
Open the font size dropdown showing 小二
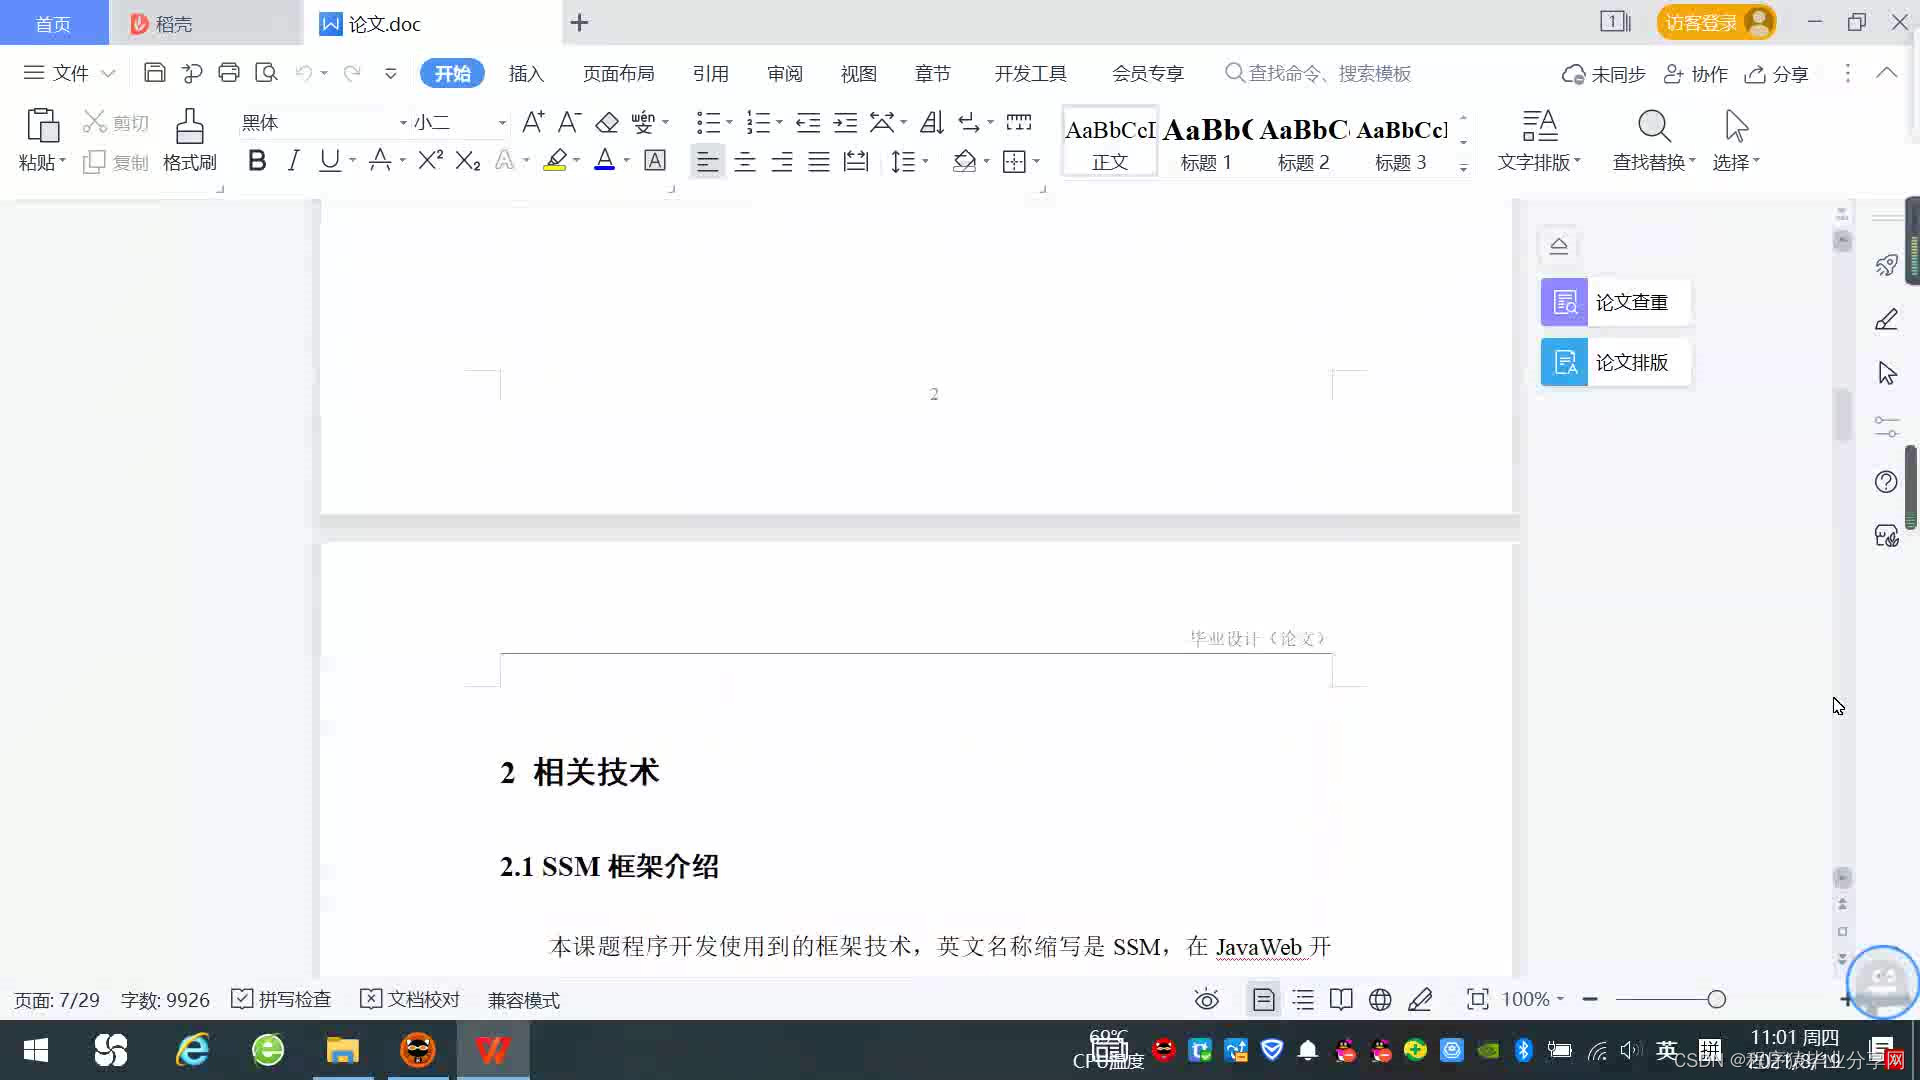(x=501, y=123)
